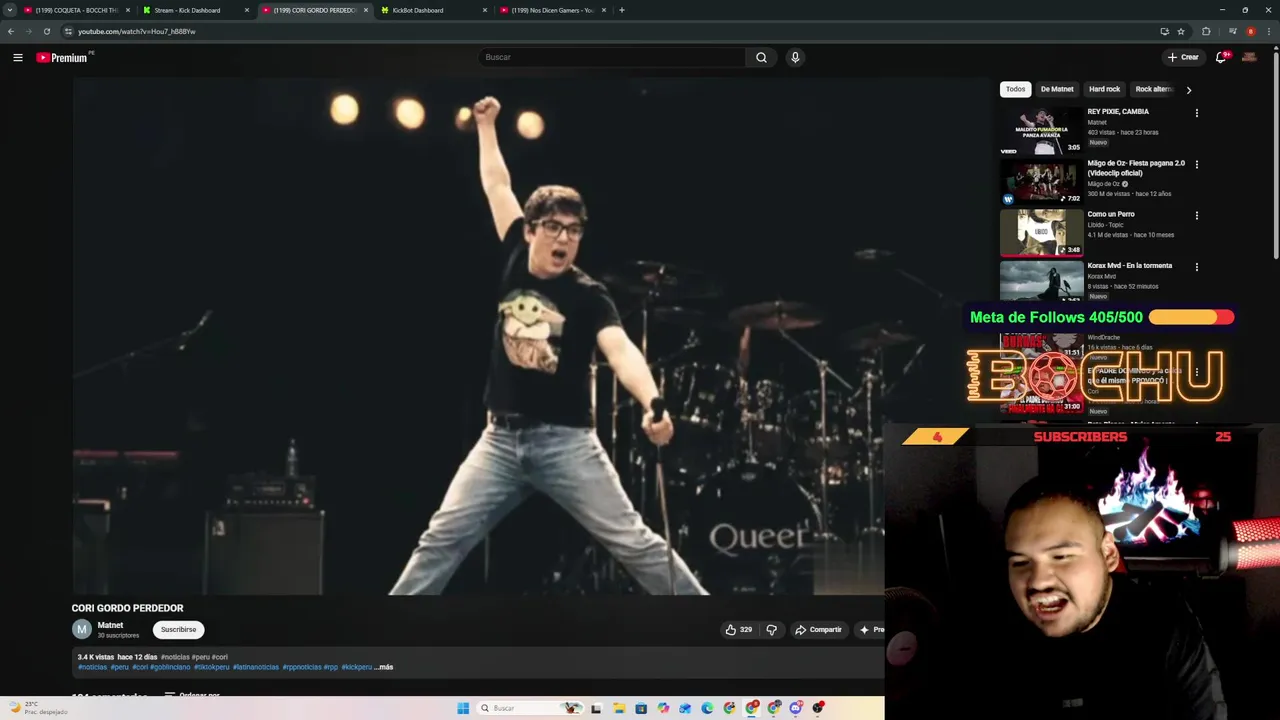The image size is (1280, 720).
Task: Click the Como un Perro title
Action: pos(1111,214)
